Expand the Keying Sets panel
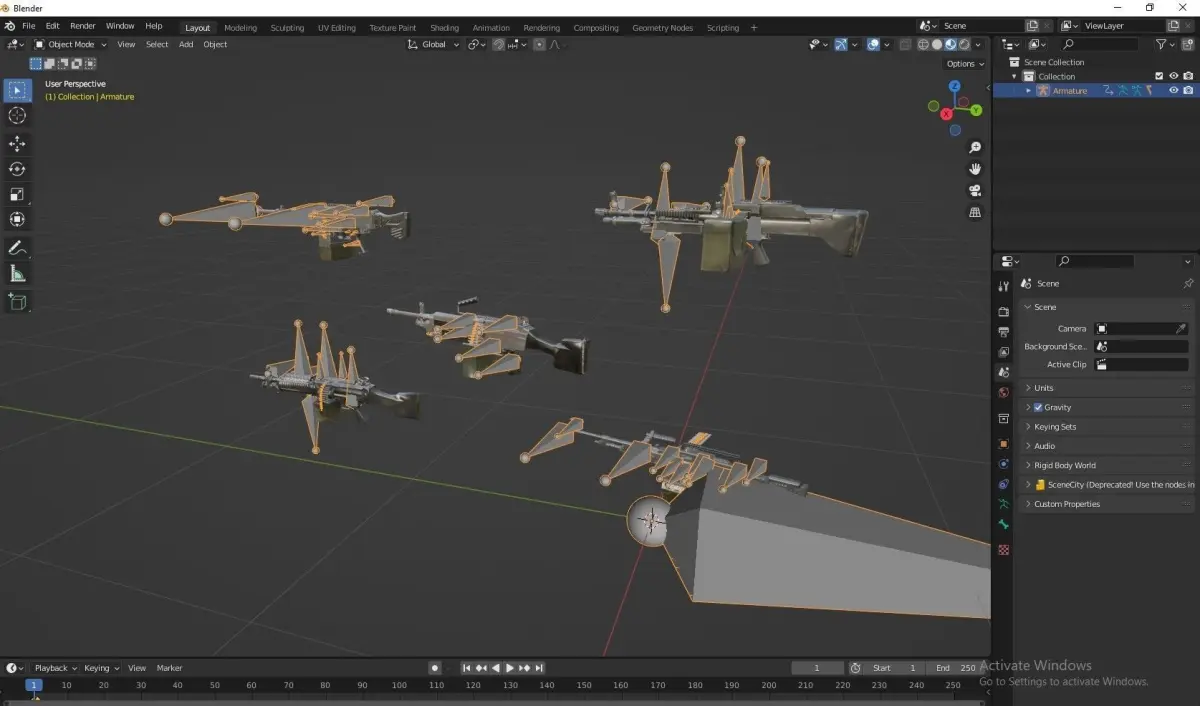 tap(1106, 426)
